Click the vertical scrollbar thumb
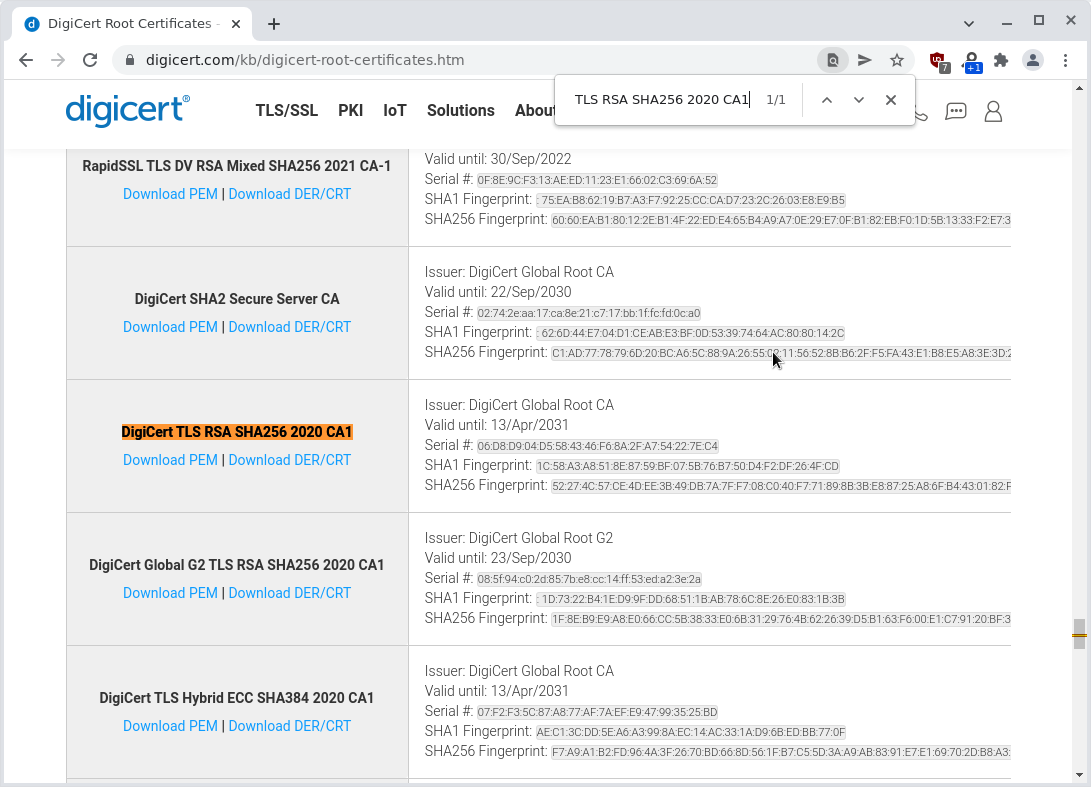Screen dimensions: 1091x787 tap(1079, 634)
